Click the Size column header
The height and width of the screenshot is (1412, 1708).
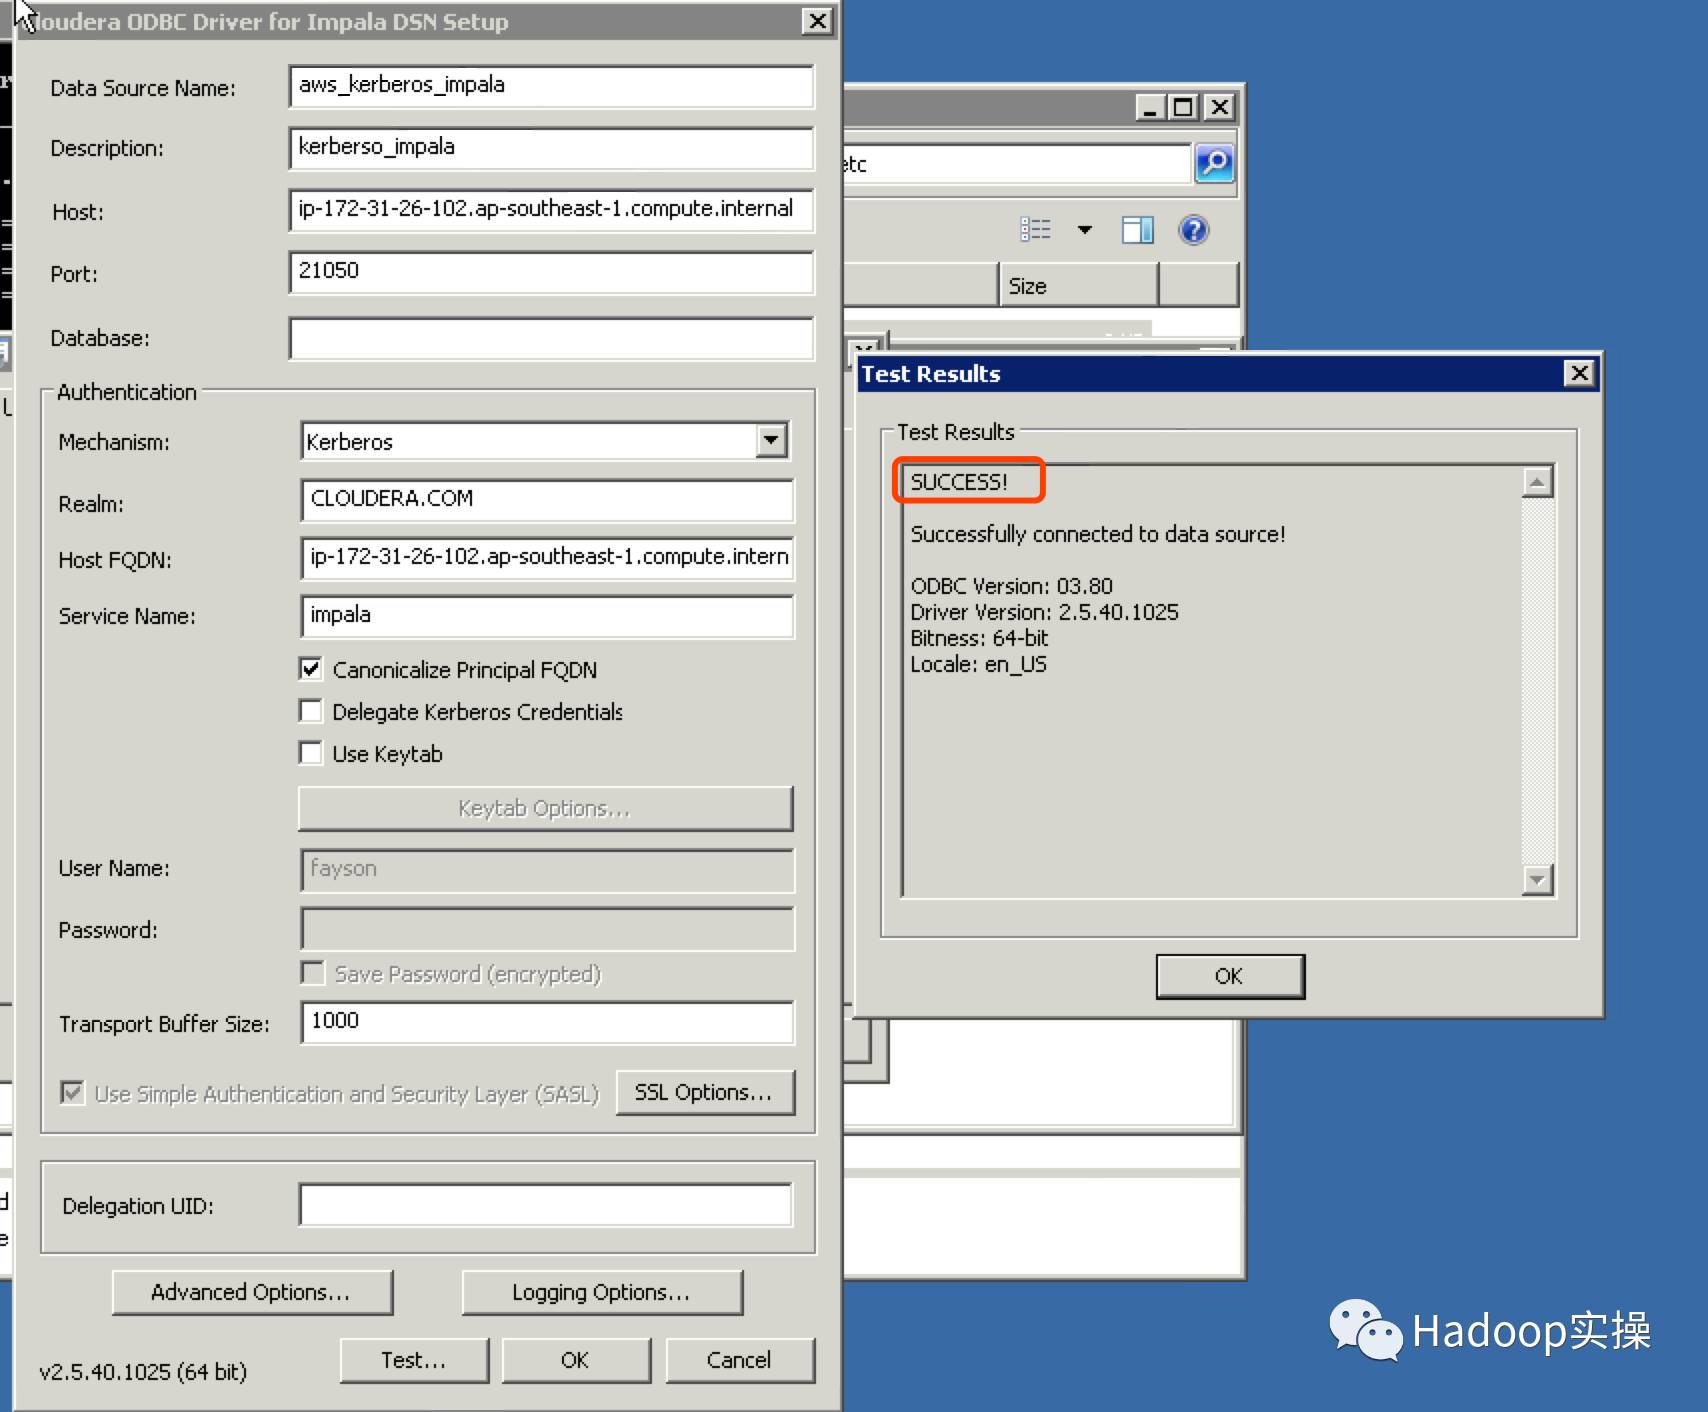(x=1079, y=285)
